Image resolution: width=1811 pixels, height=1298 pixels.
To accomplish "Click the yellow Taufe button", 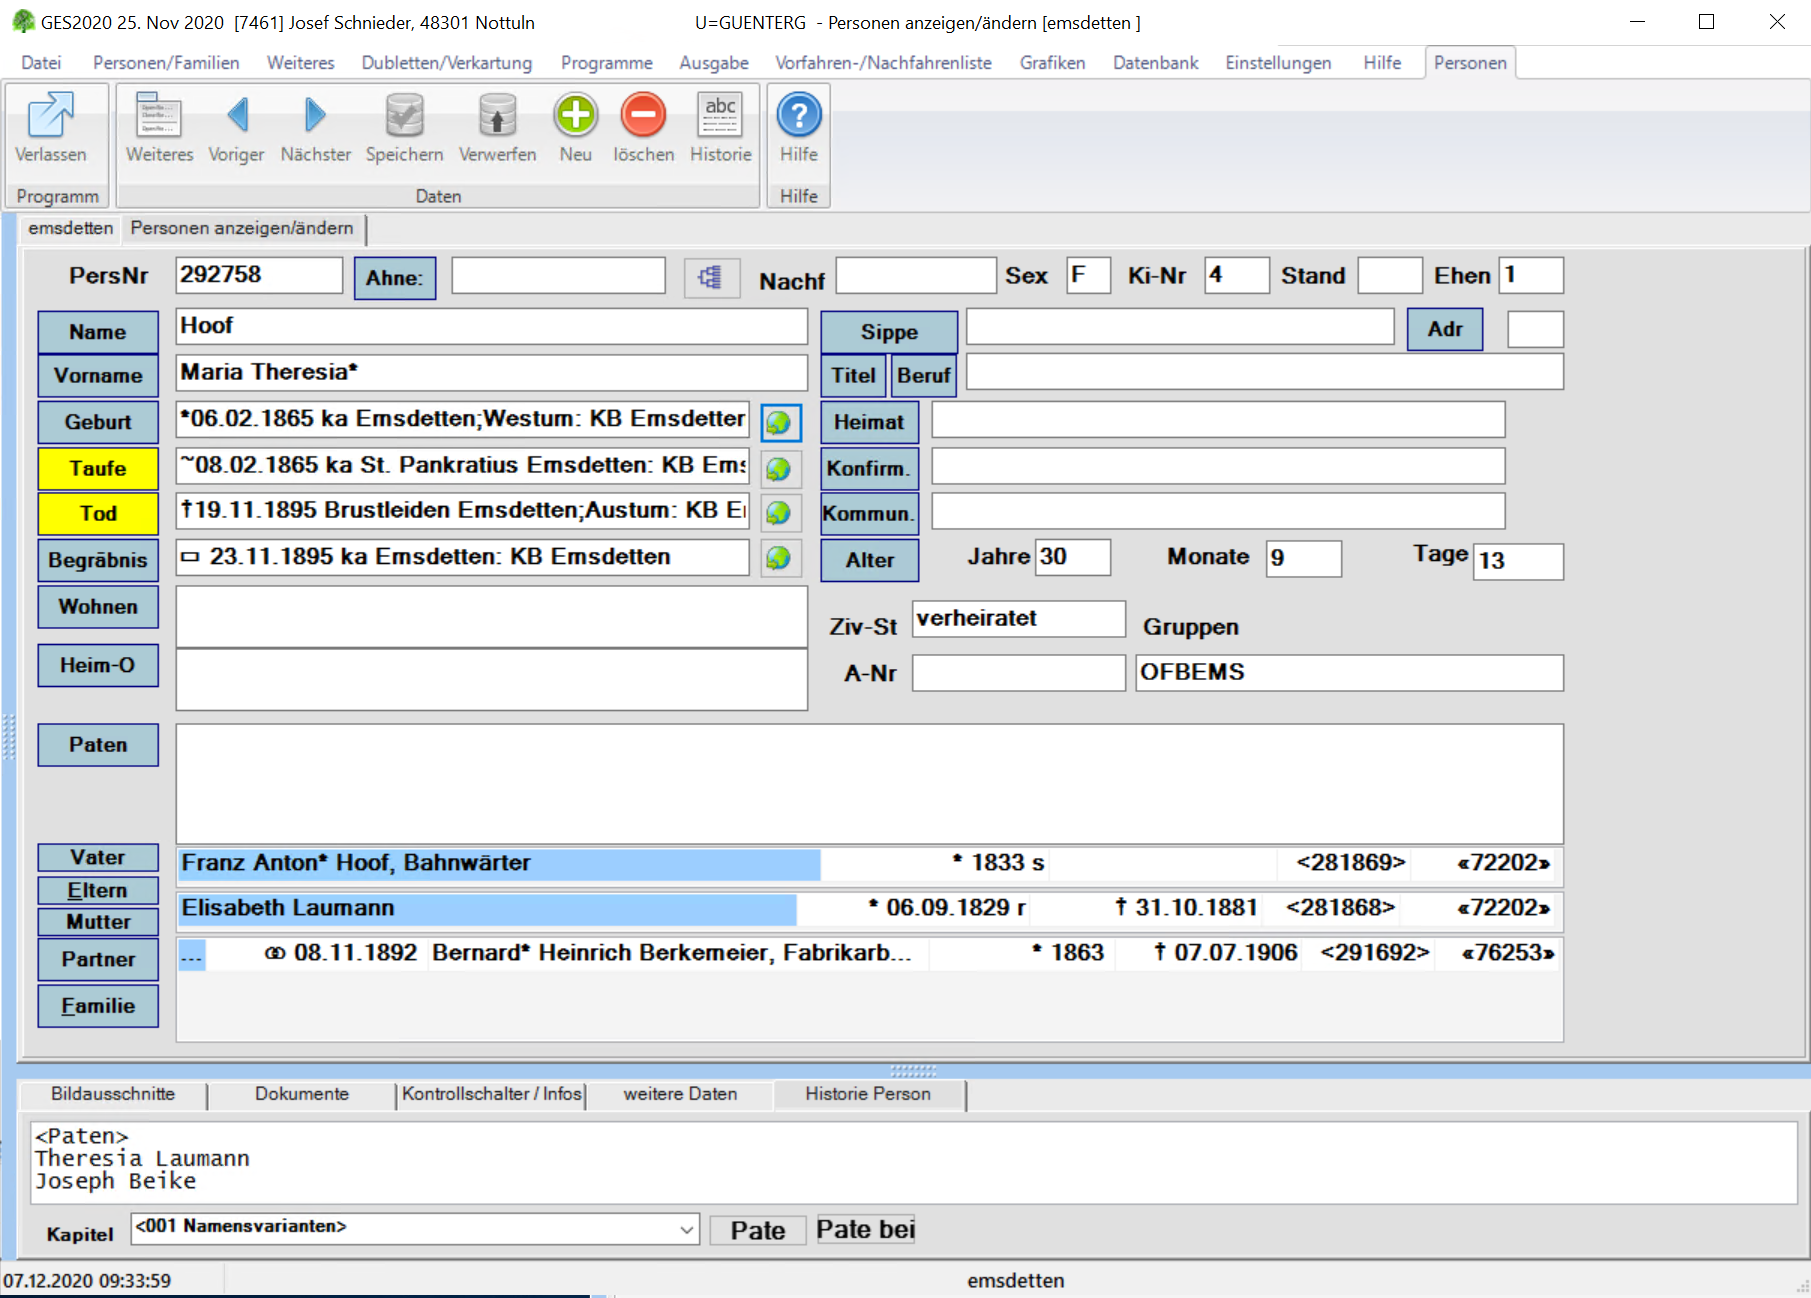I will pos(98,468).
